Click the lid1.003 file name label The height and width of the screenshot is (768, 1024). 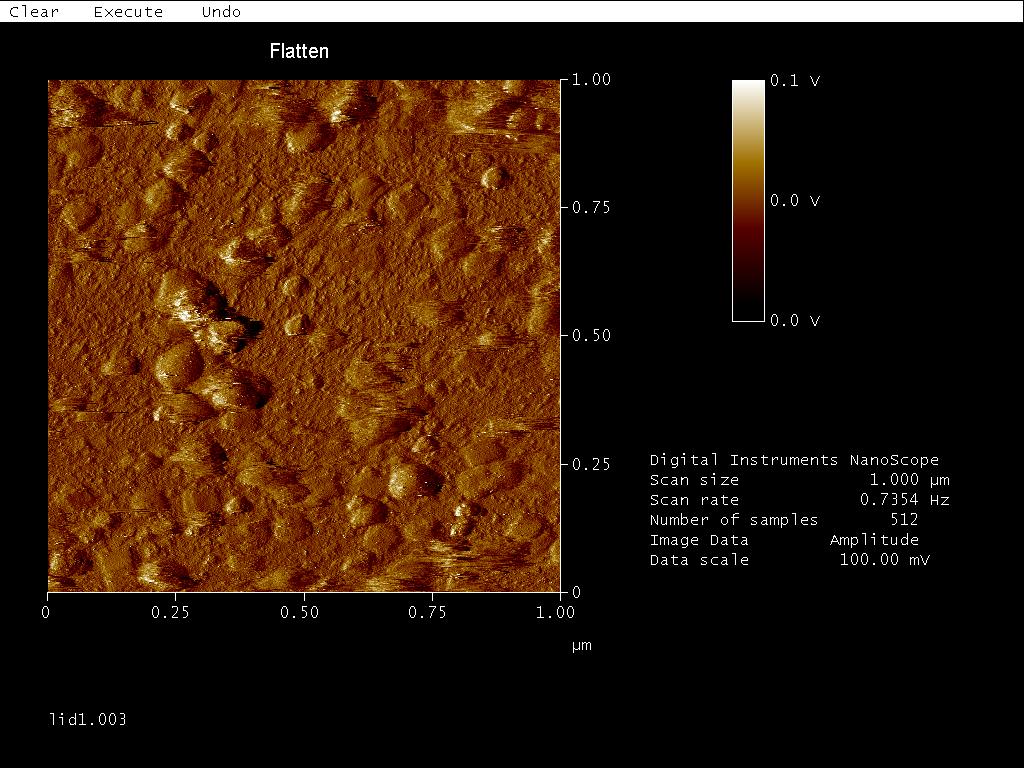[x=88, y=719]
